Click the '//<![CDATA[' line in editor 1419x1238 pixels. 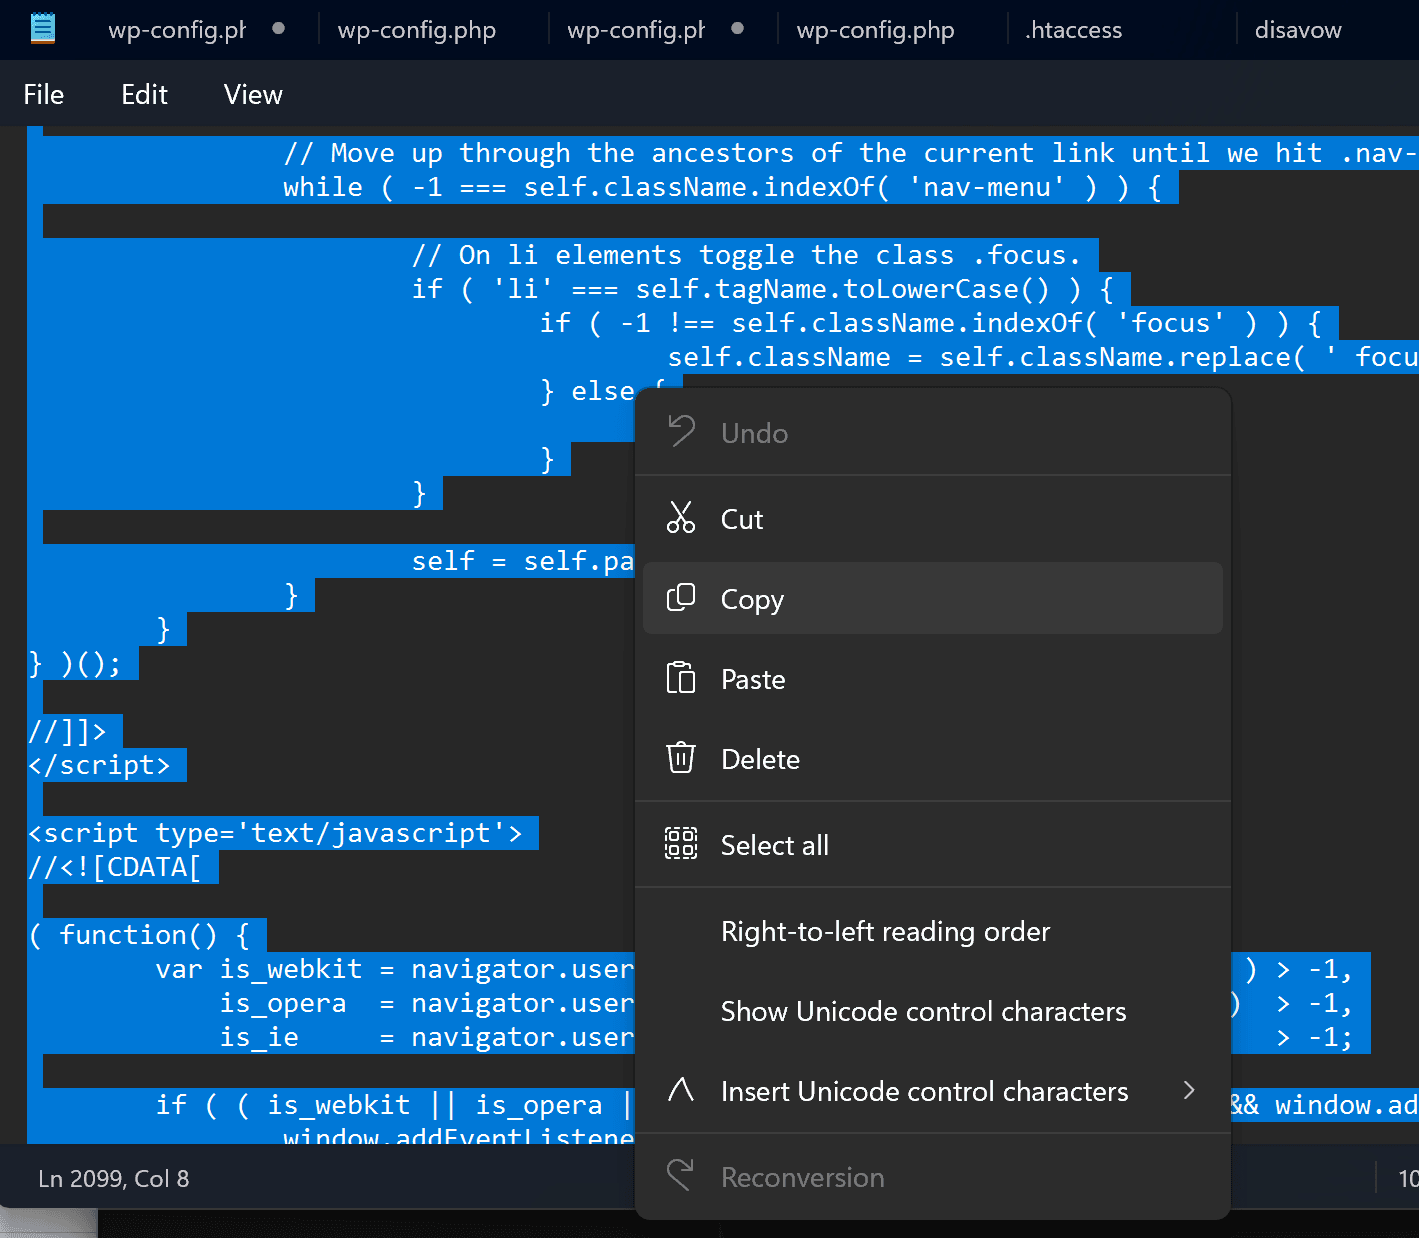click(115, 866)
